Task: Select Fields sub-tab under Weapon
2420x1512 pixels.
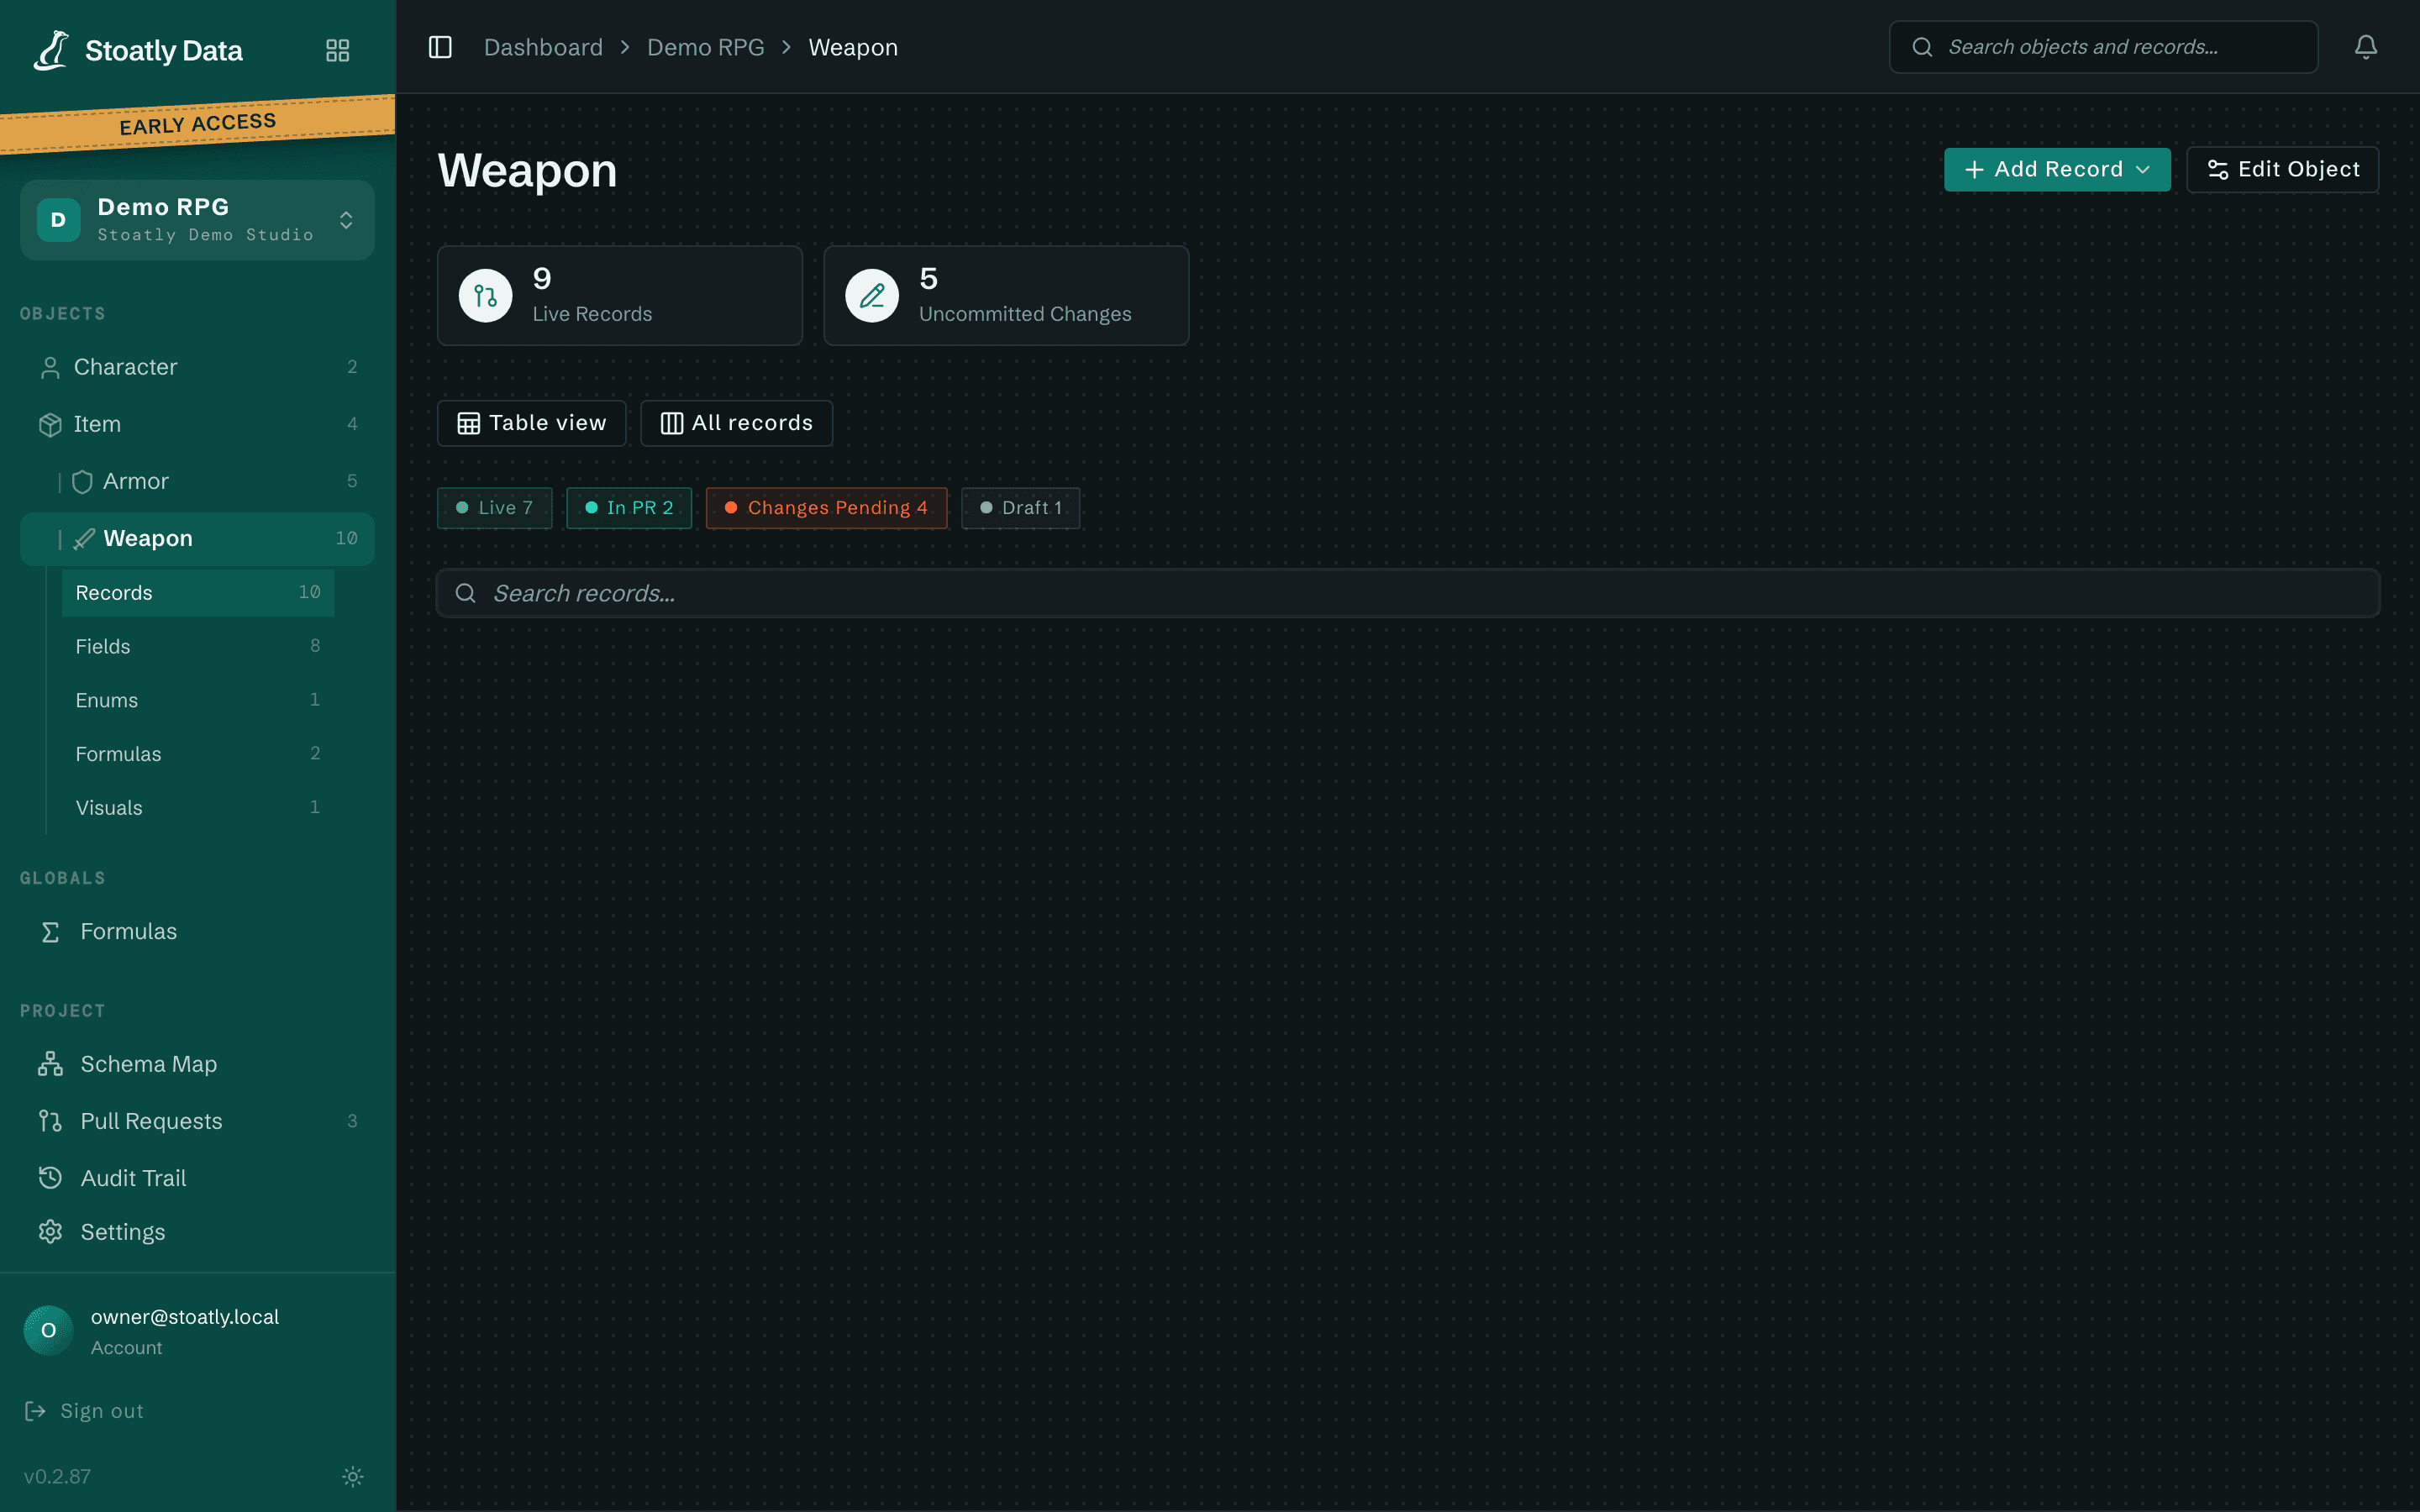Action: pyautogui.click(x=198, y=647)
